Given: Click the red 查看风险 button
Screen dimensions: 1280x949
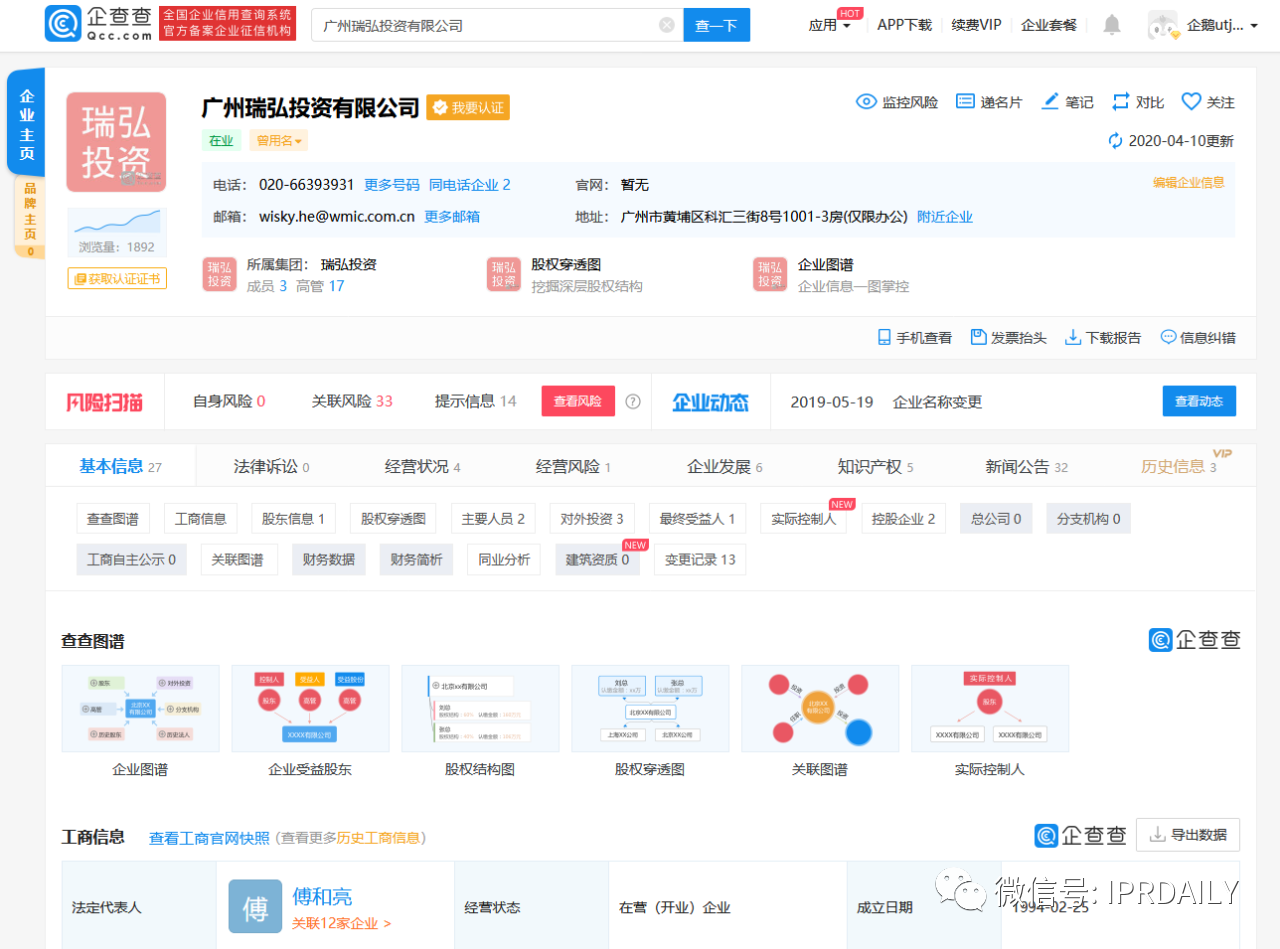Looking at the screenshot, I should tap(578, 401).
